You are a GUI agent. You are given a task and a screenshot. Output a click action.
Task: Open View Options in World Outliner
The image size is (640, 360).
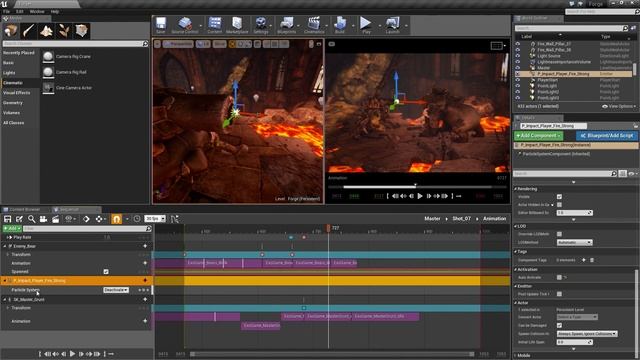(619, 107)
